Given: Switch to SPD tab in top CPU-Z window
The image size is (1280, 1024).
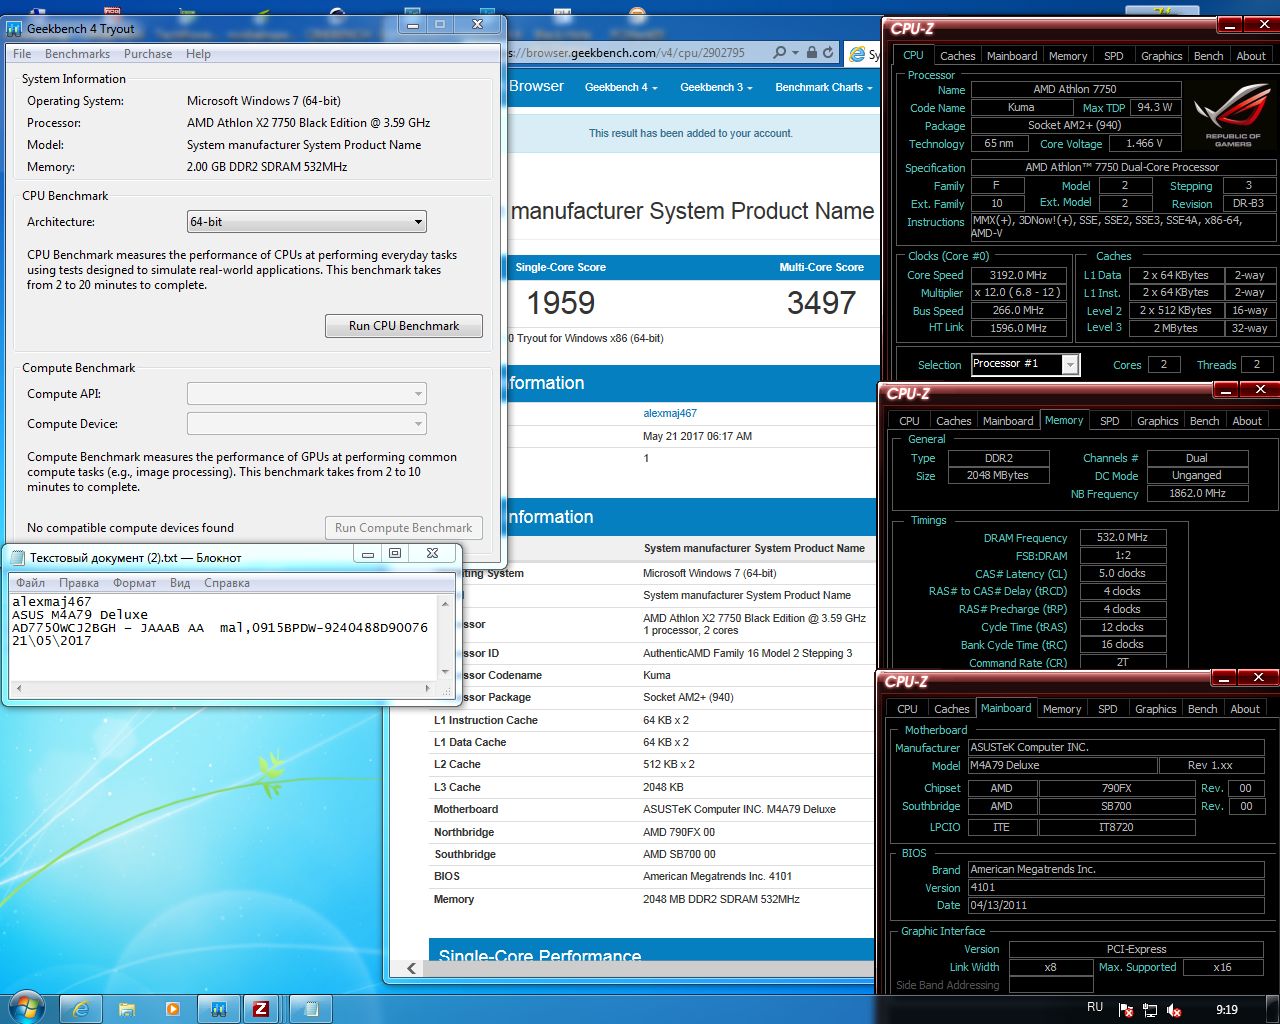Looking at the screenshot, I should tap(1114, 56).
